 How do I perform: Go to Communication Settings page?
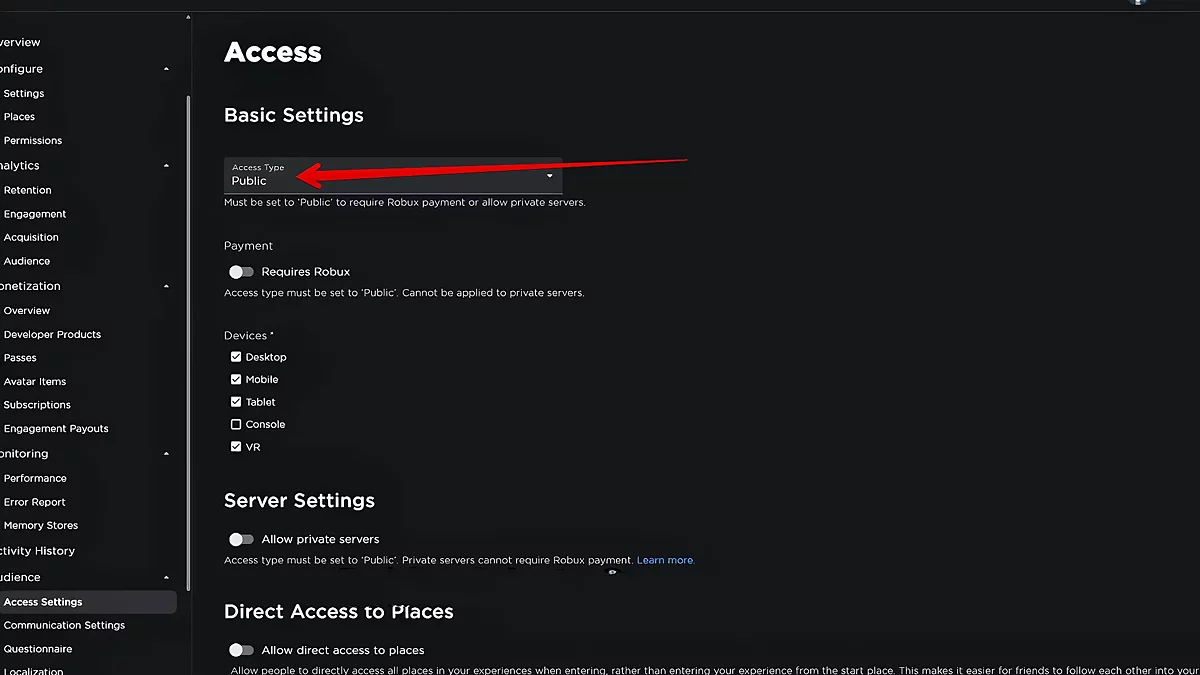(x=64, y=626)
